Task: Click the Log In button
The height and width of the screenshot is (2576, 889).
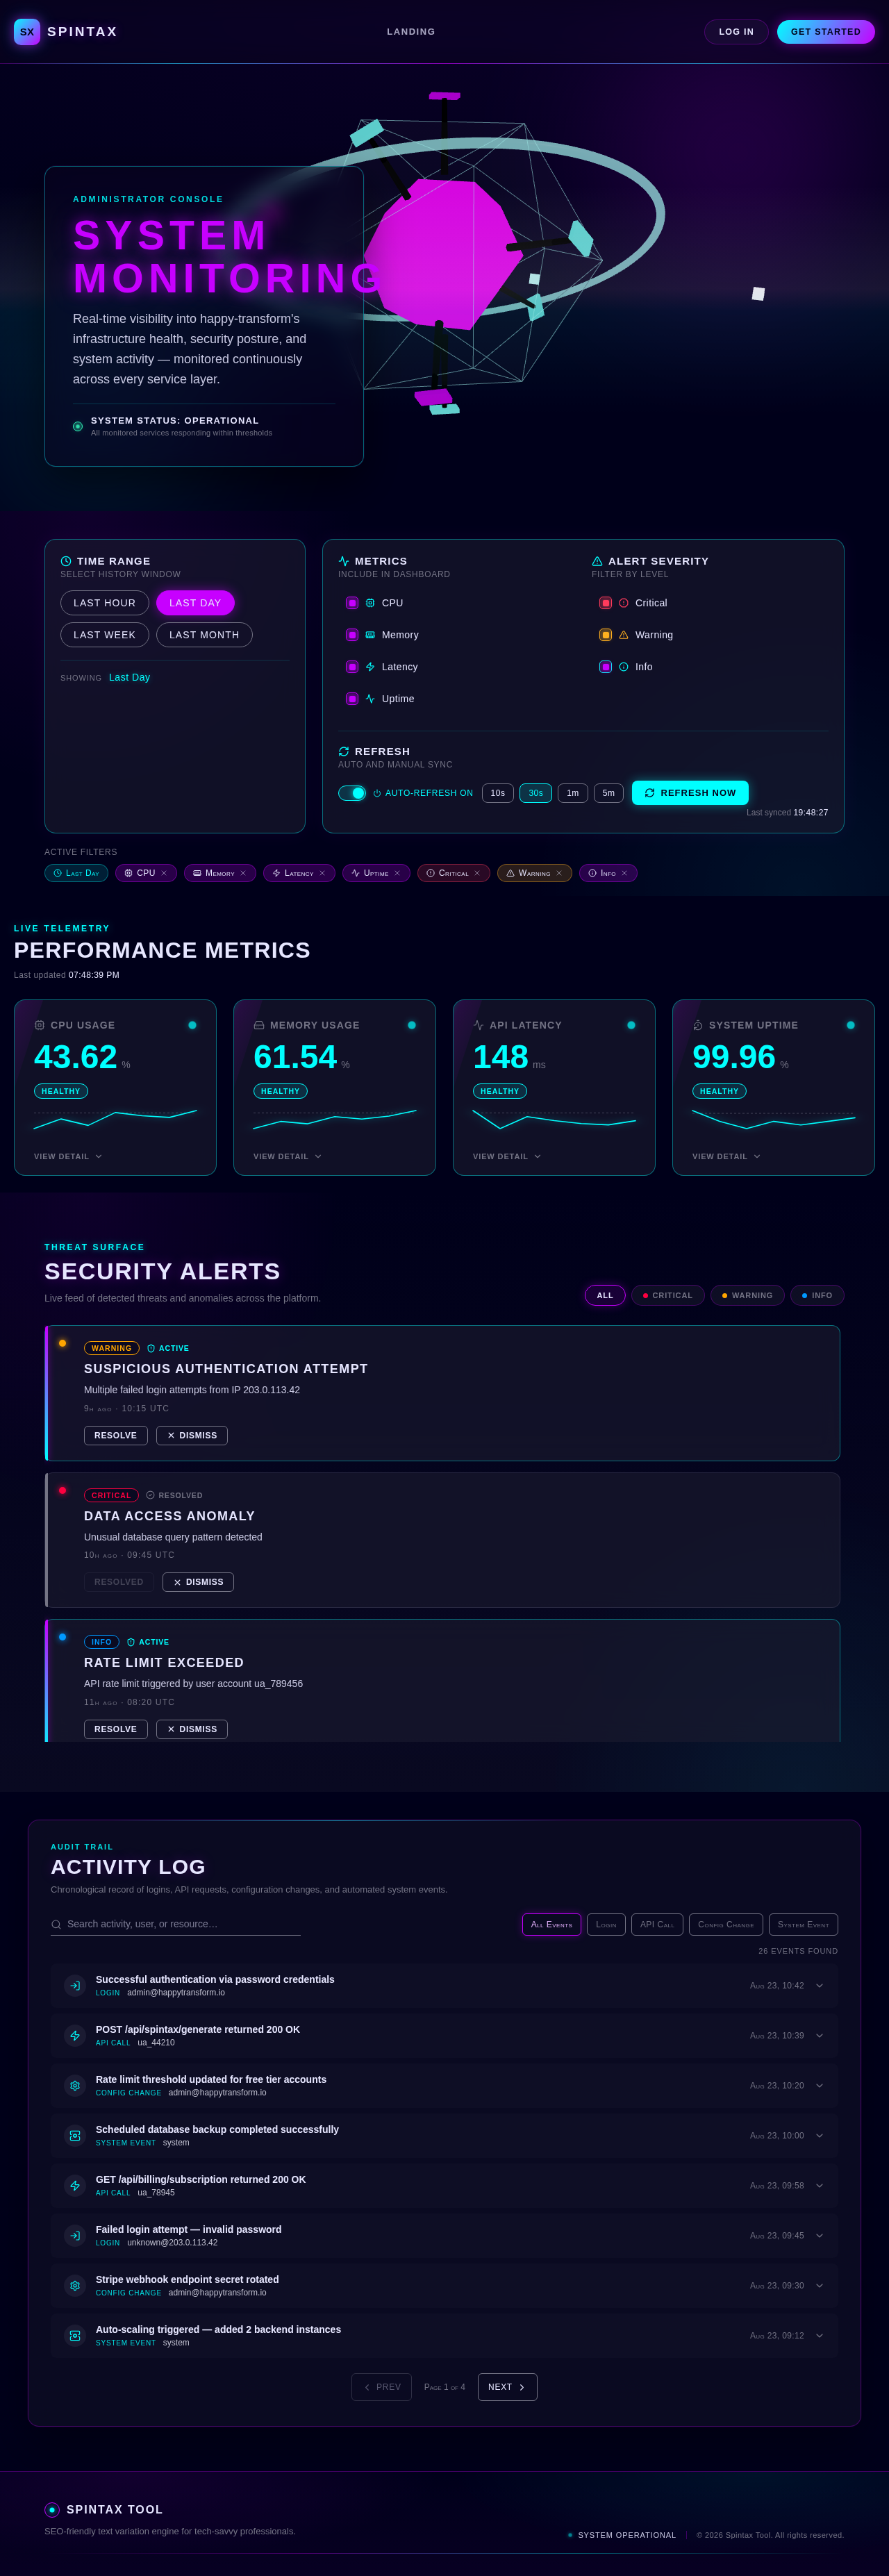Action: [736, 32]
